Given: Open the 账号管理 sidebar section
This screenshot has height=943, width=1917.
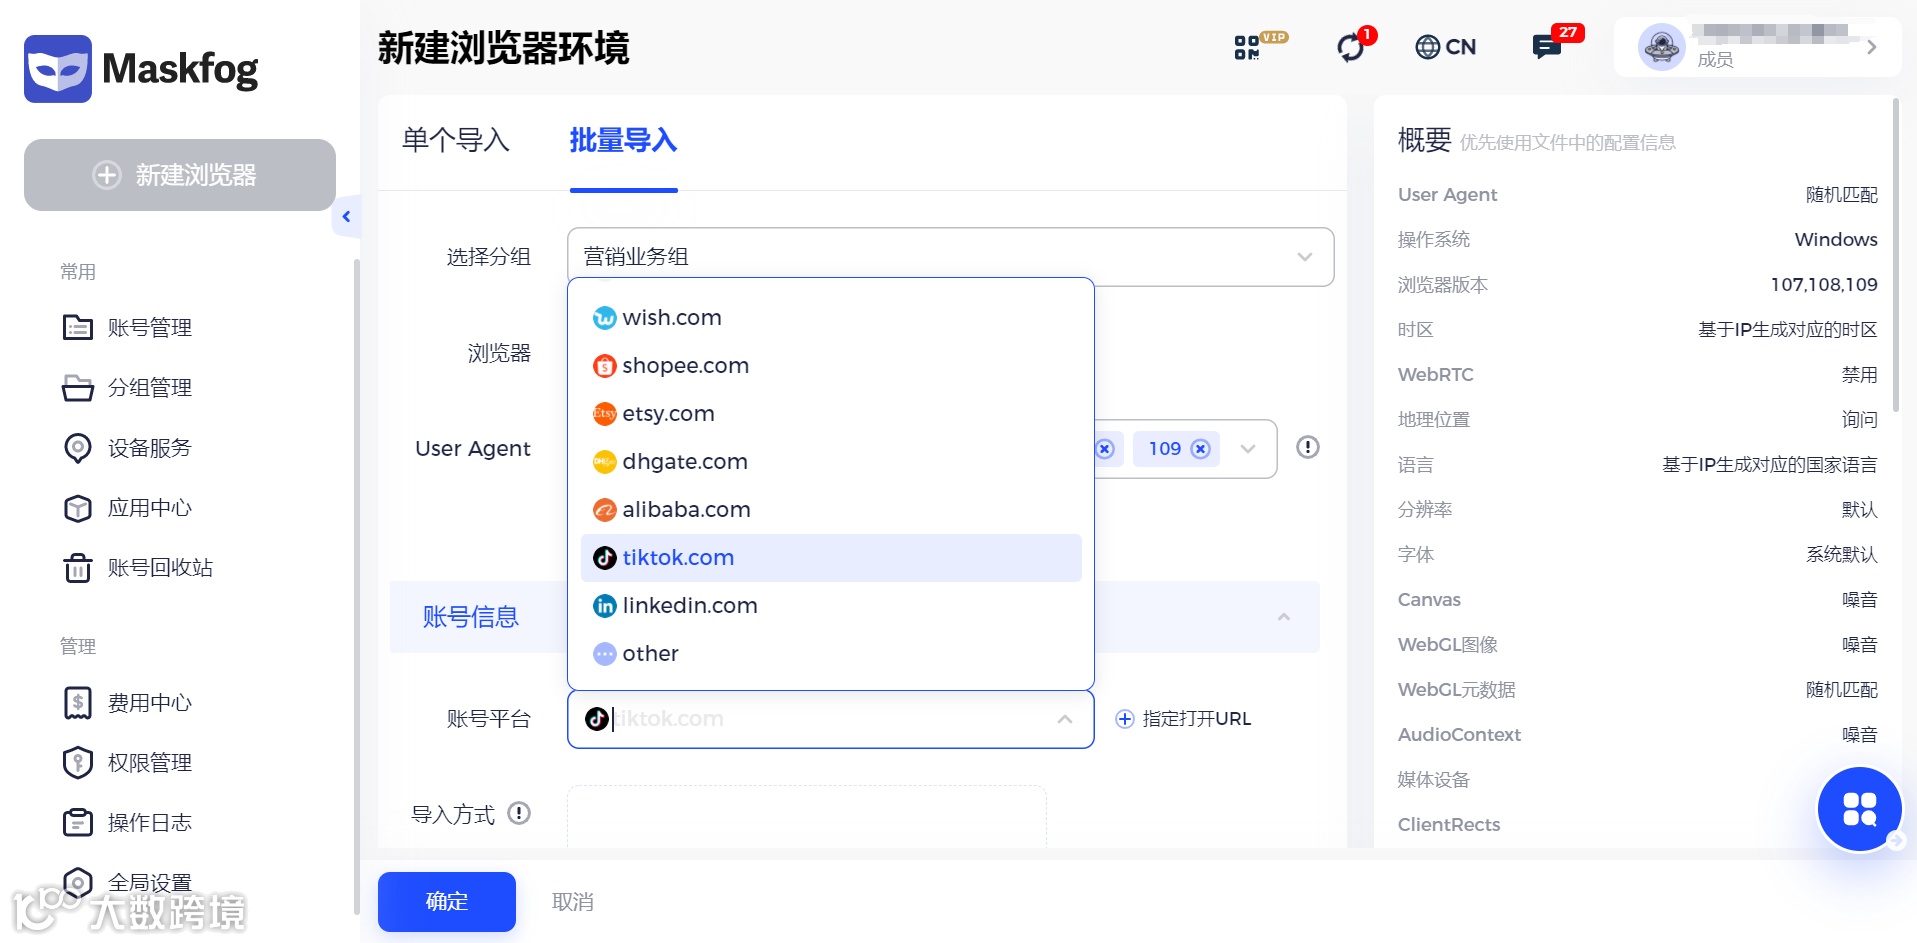Looking at the screenshot, I should coord(149,327).
